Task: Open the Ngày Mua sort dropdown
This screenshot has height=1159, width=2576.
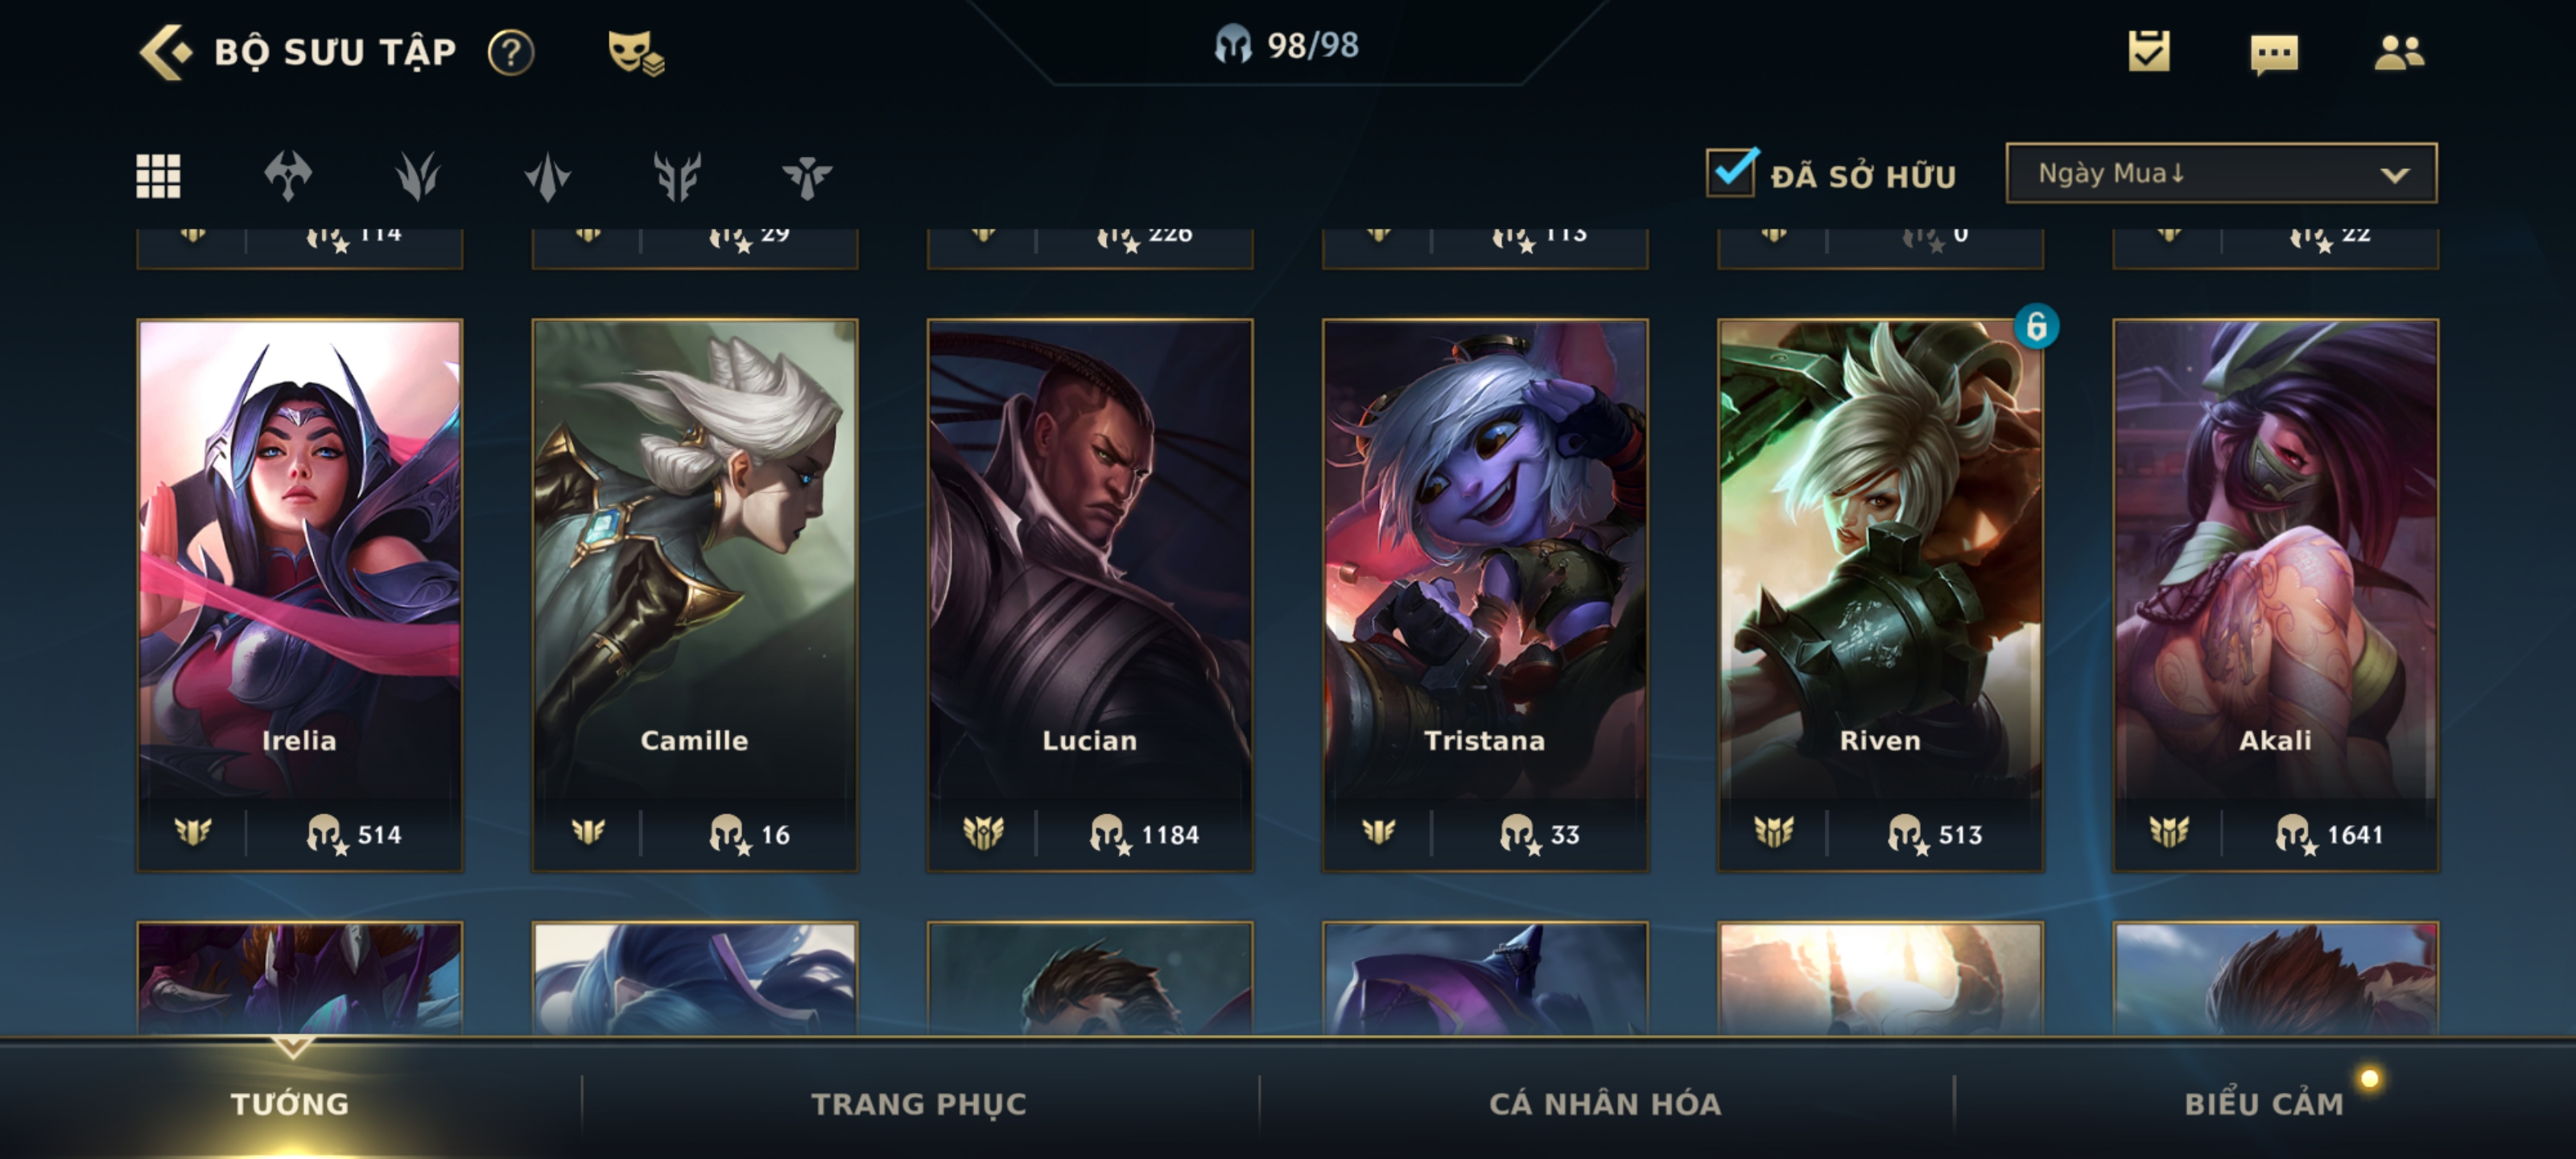Action: (x=2221, y=173)
